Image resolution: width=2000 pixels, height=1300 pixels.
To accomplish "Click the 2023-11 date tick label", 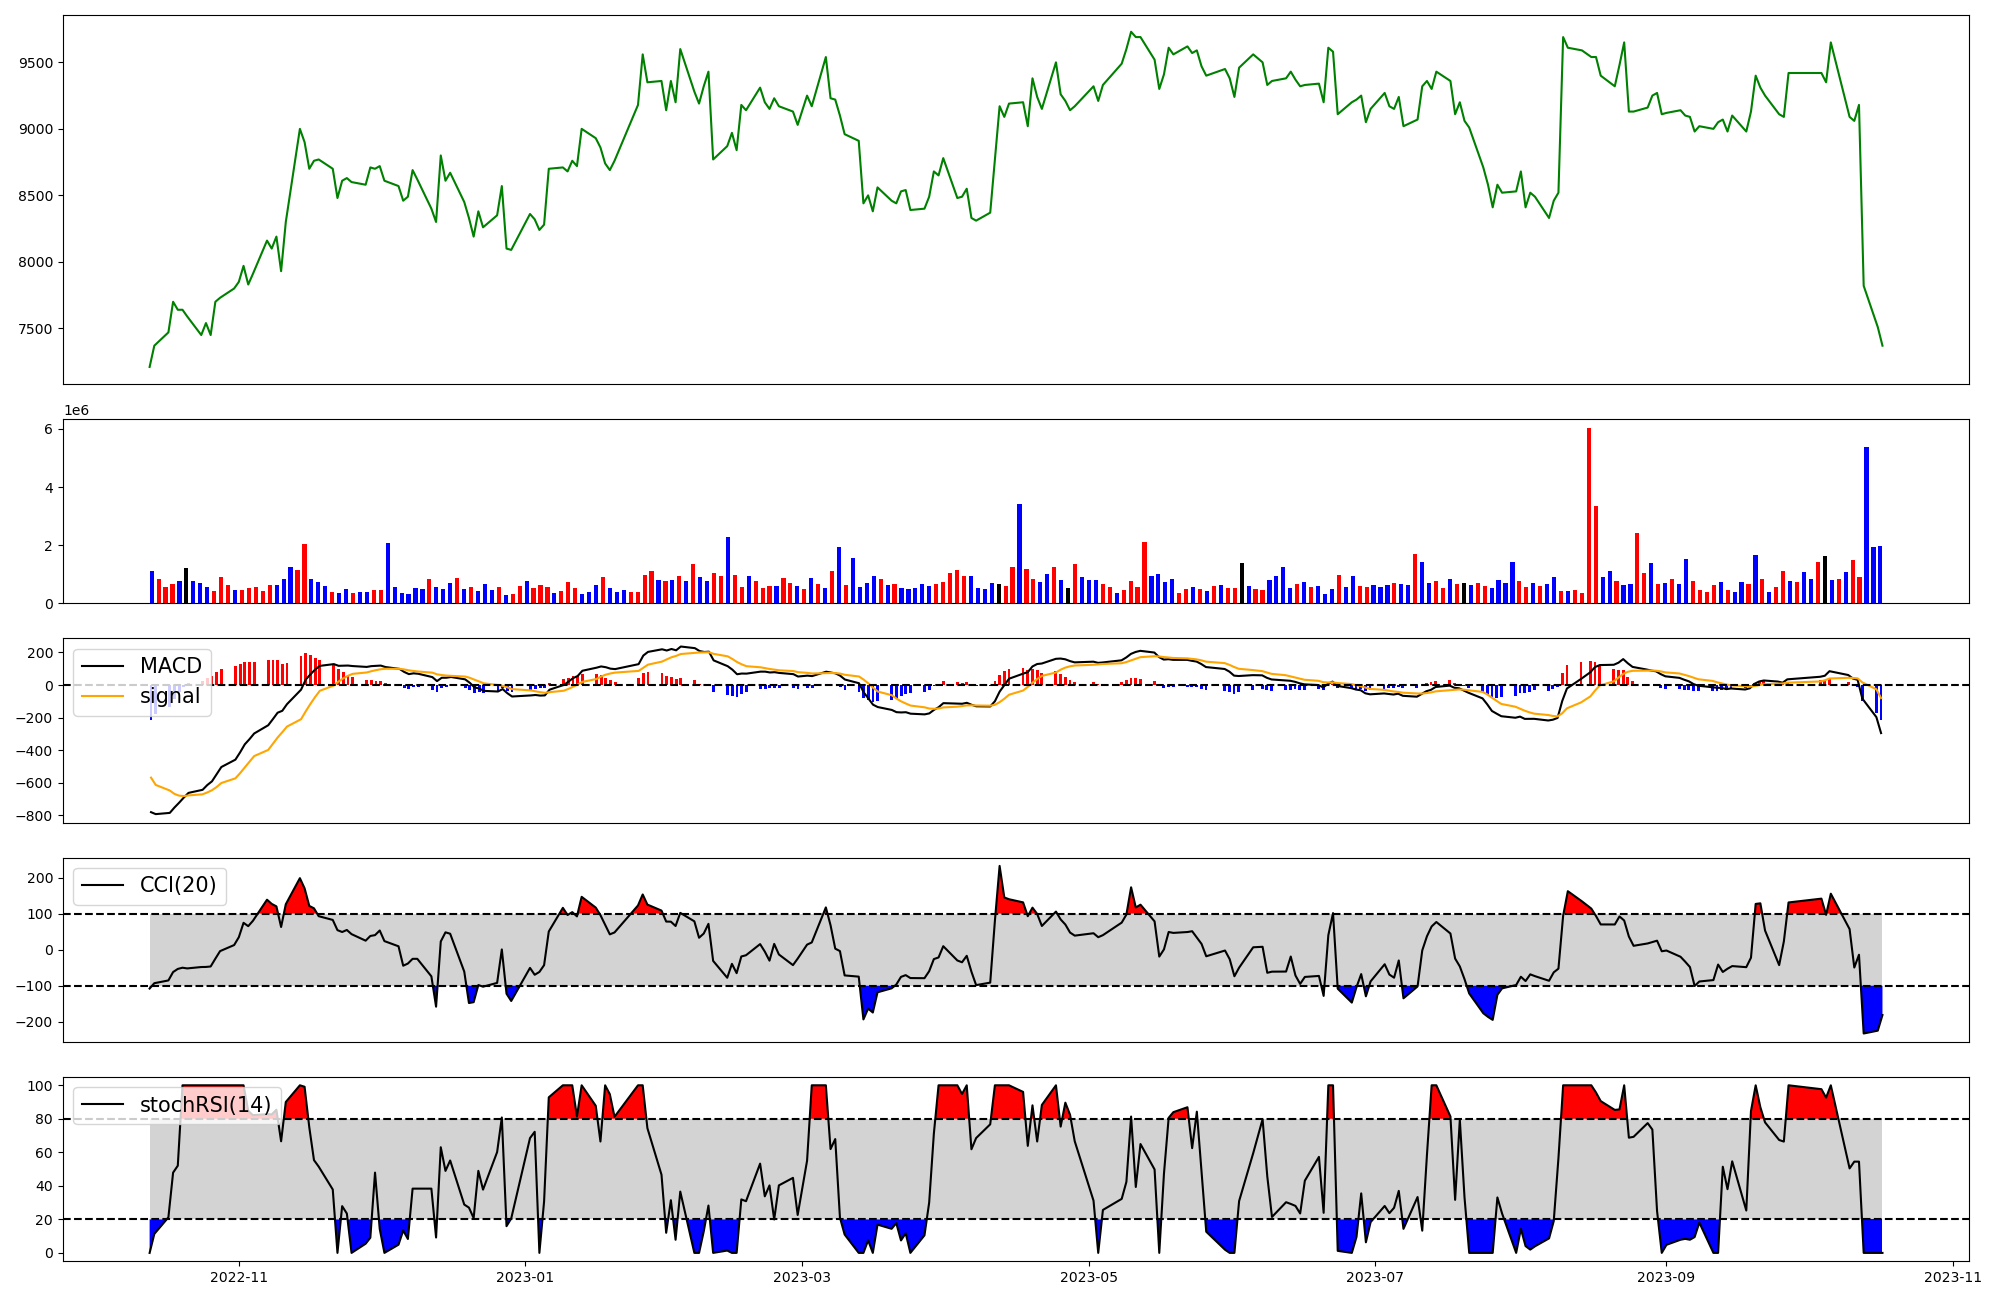I will tap(1952, 1277).
